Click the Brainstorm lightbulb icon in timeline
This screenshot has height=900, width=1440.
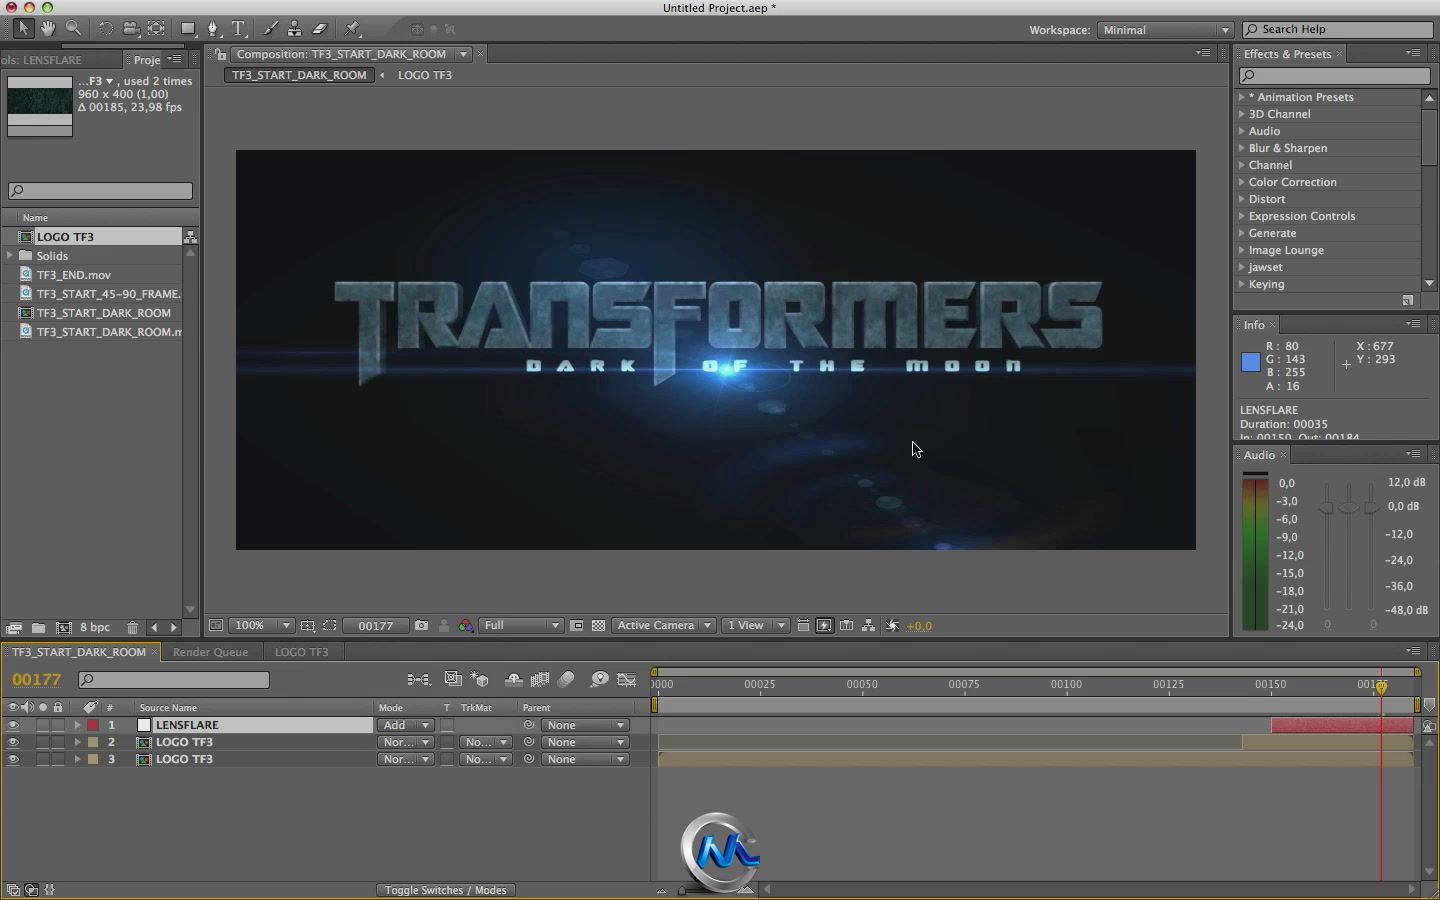coord(599,679)
